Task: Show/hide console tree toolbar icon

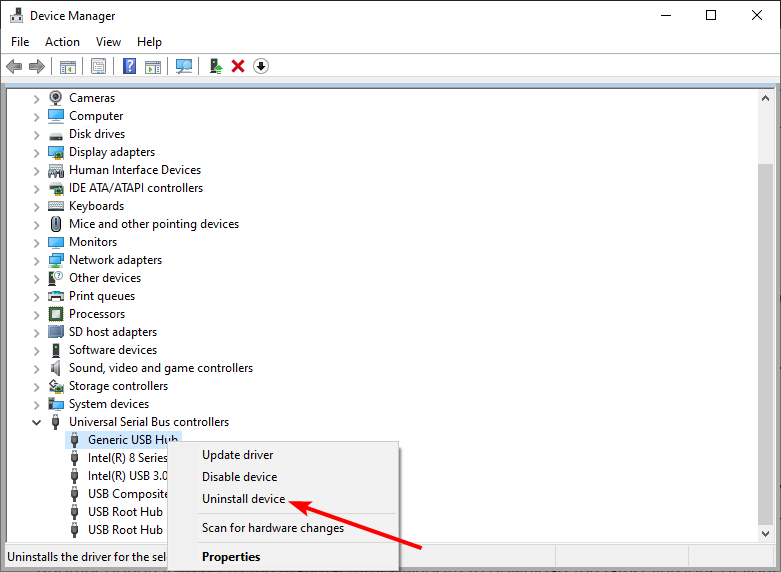Action: click(x=68, y=66)
